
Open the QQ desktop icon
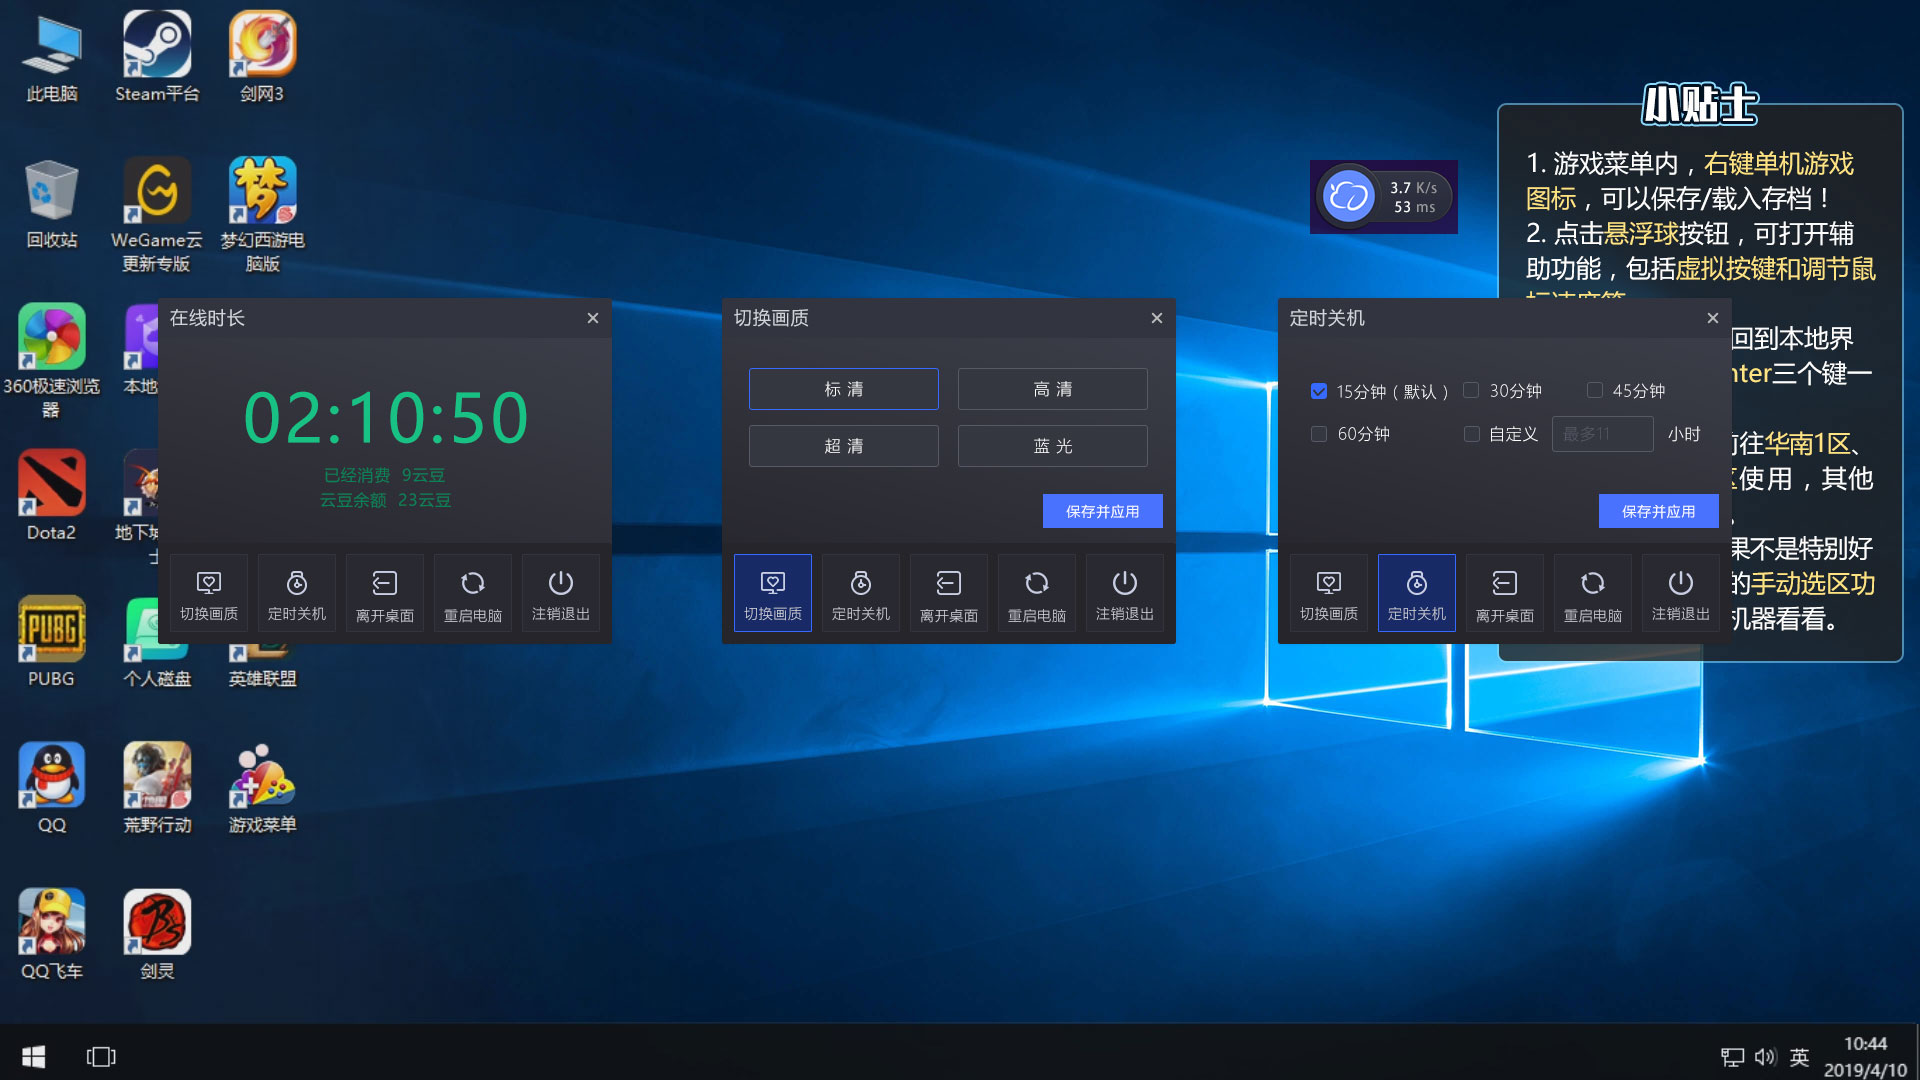(x=51, y=776)
